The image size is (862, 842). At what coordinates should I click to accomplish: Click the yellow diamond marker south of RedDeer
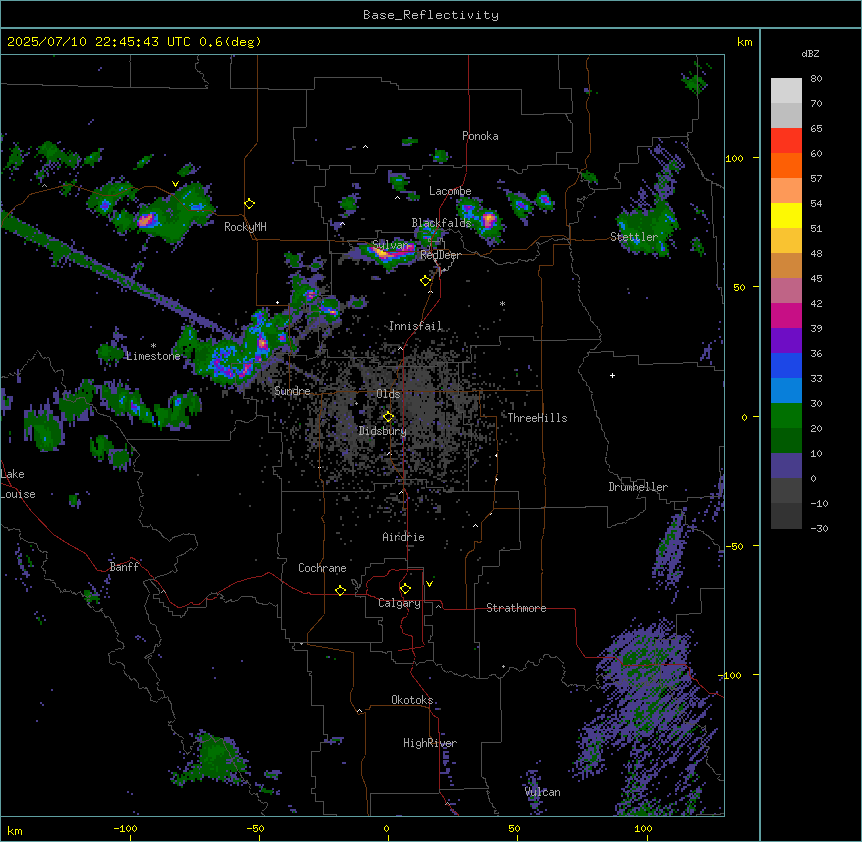coord(425,281)
